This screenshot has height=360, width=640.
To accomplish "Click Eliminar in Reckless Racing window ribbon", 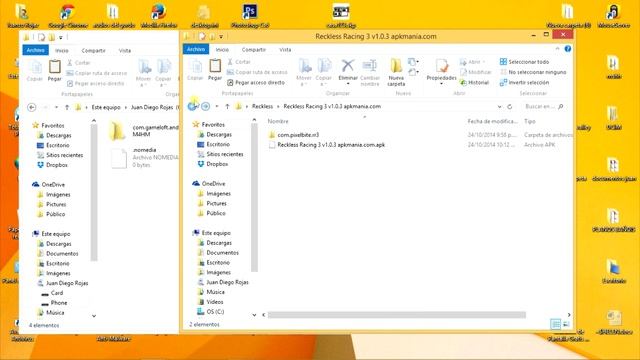I will coord(348,70).
